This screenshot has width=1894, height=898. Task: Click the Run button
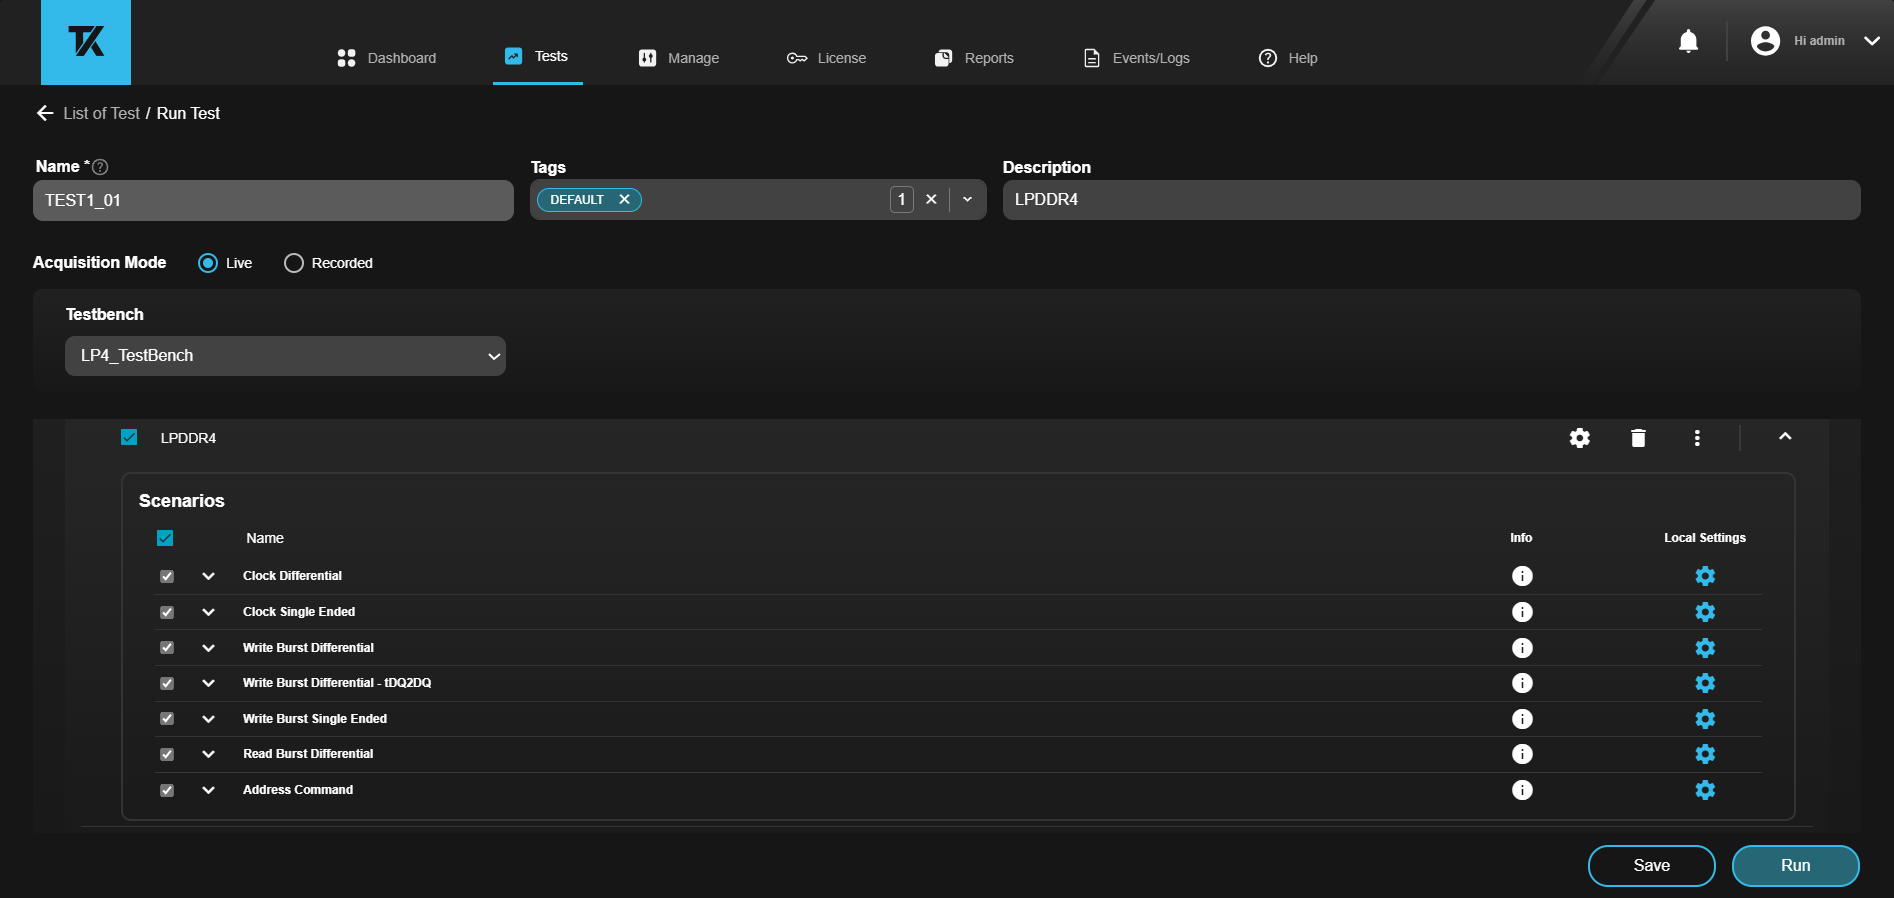1795,866
